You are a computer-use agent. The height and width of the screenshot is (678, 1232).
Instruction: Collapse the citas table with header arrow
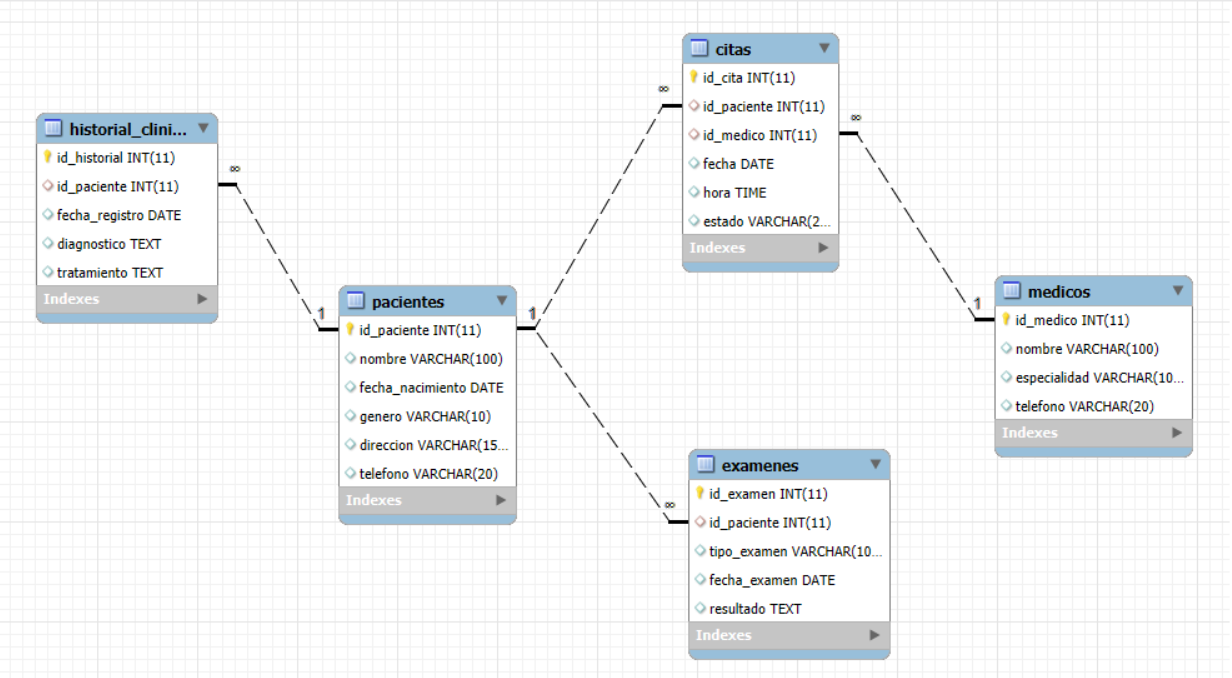coord(824,48)
